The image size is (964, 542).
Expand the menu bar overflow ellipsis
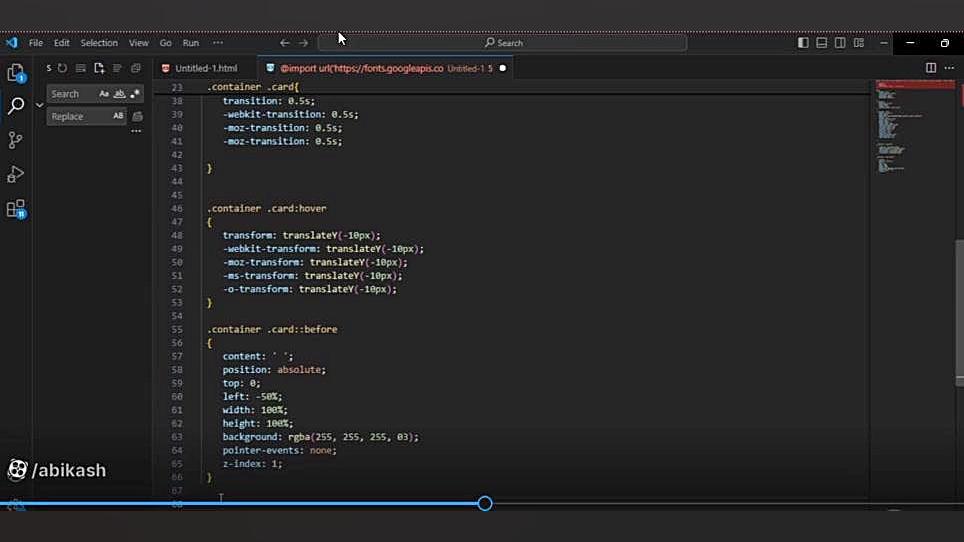(x=218, y=43)
